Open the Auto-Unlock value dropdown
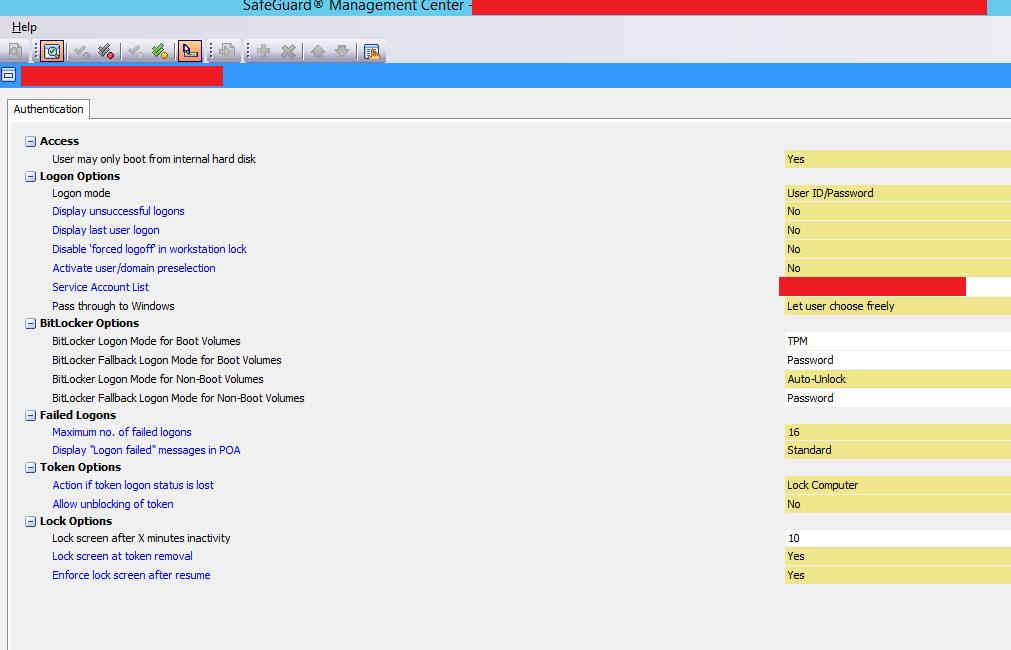The width and height of the screenshot is (1011, 650). coord(898,379)
